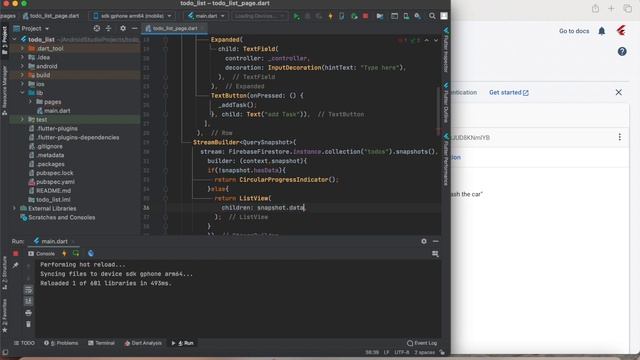Click Hot Reload lightning icon in Run panel
Viewport: 640px width, 360px height.
pyautogui.click(x=64, y=253)
